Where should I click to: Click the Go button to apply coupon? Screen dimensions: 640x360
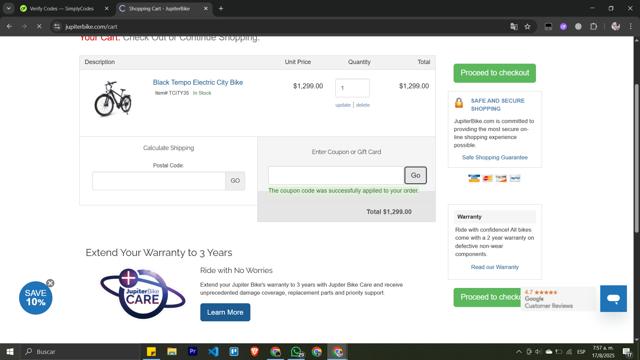coord(416,176)
